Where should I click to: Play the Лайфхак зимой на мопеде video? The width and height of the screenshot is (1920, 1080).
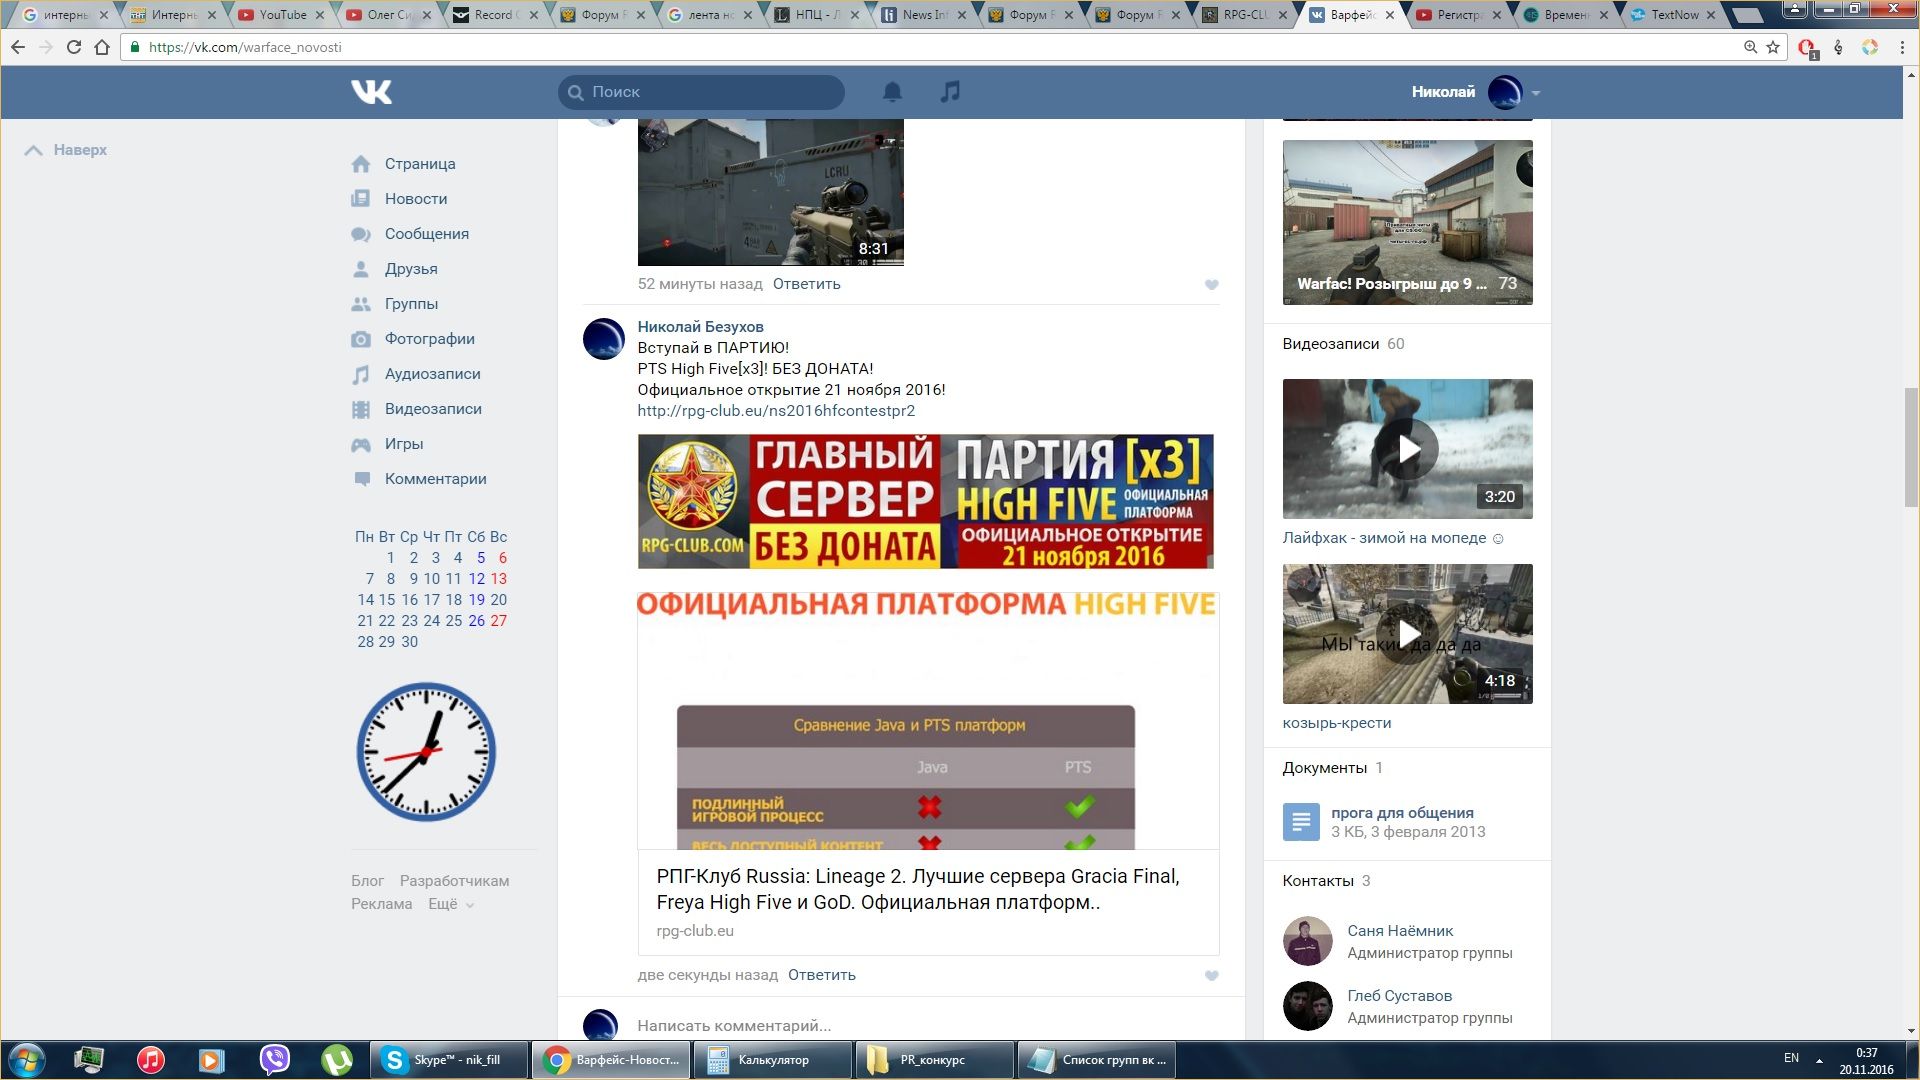click(1407, 449)
